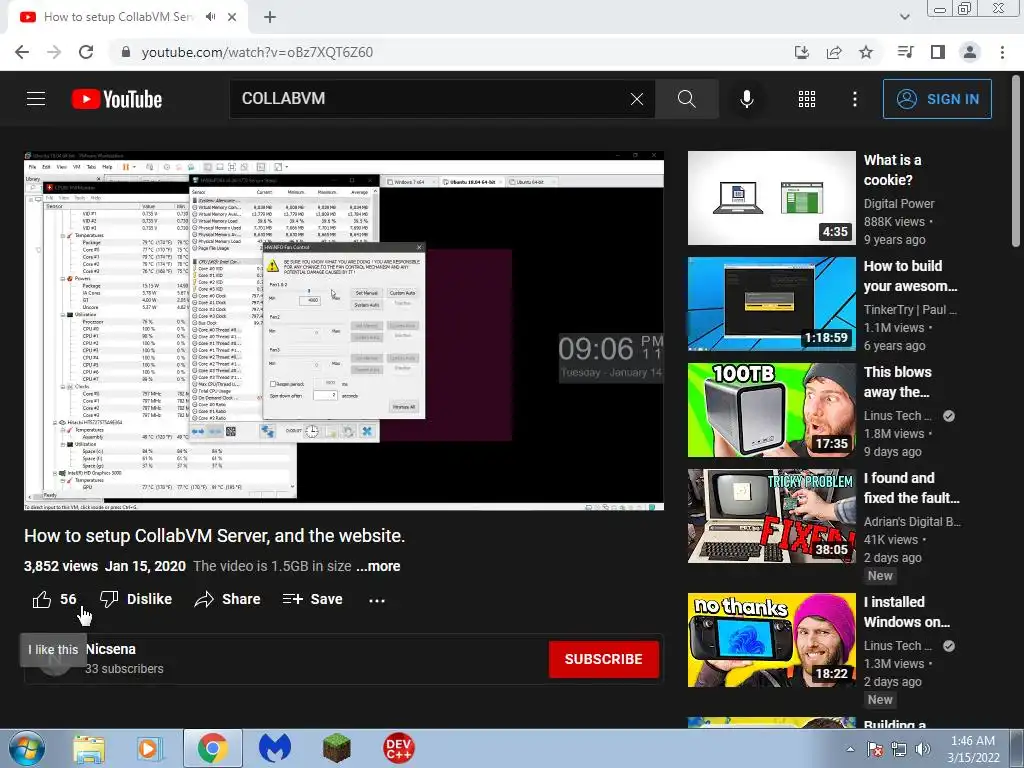The width and height of the screenshot is (1024, 768).
Task: Open the YouTube apps grid
Action: coord(807,99)
